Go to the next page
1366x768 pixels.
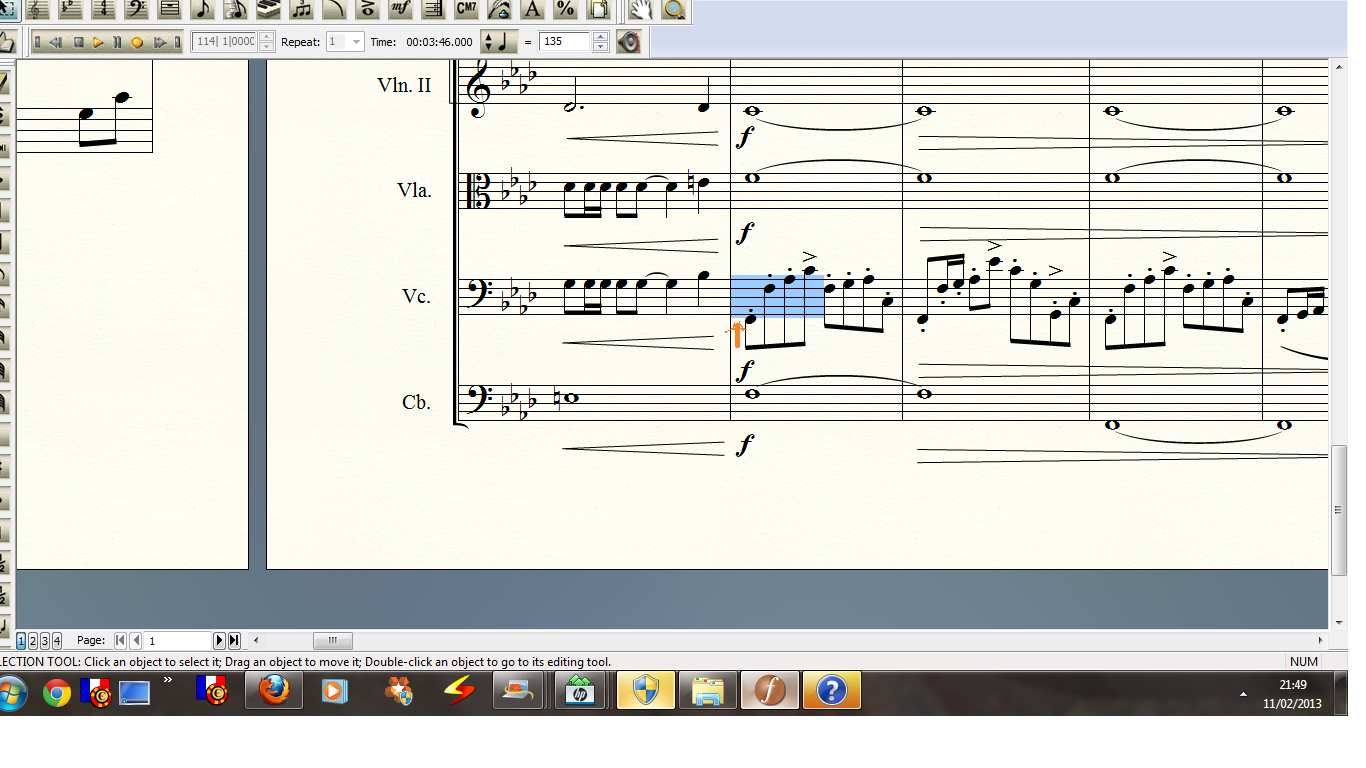[220, 640]
